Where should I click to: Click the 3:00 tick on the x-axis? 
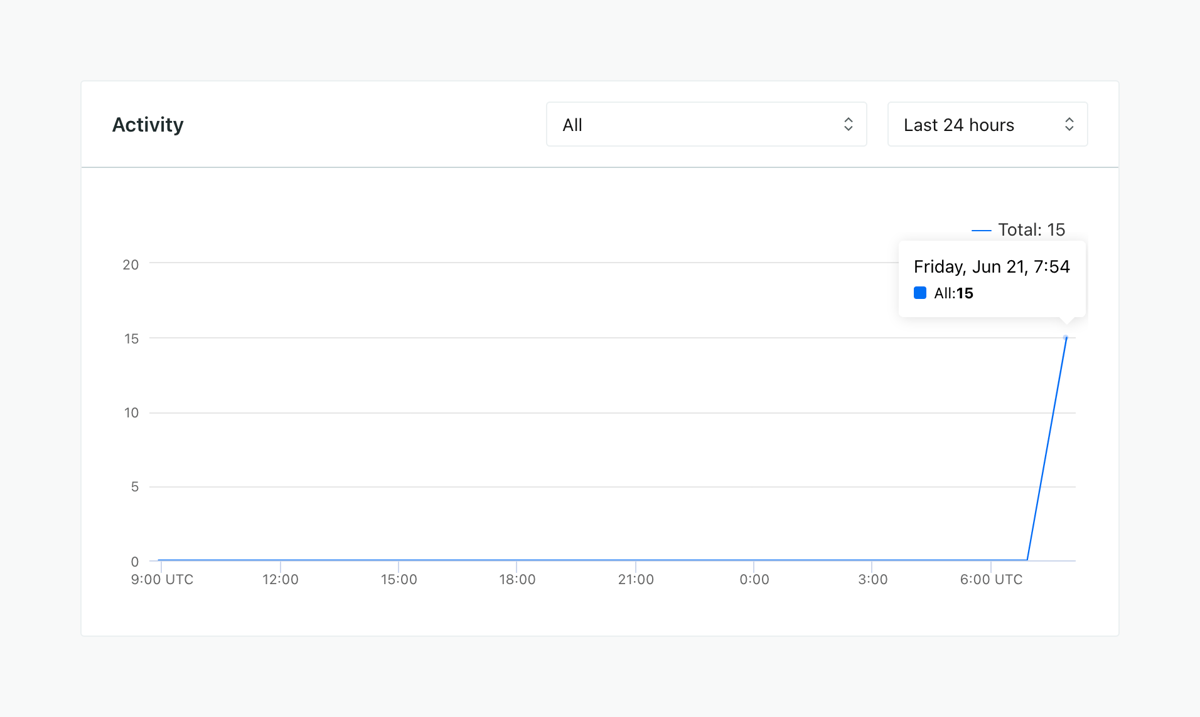click(872, 578)
